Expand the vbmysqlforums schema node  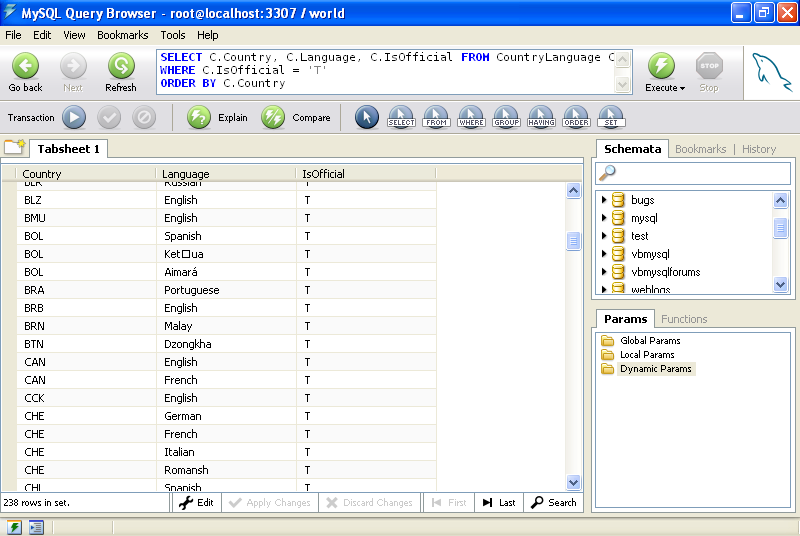pyautogui.click(x=604, y=272)
